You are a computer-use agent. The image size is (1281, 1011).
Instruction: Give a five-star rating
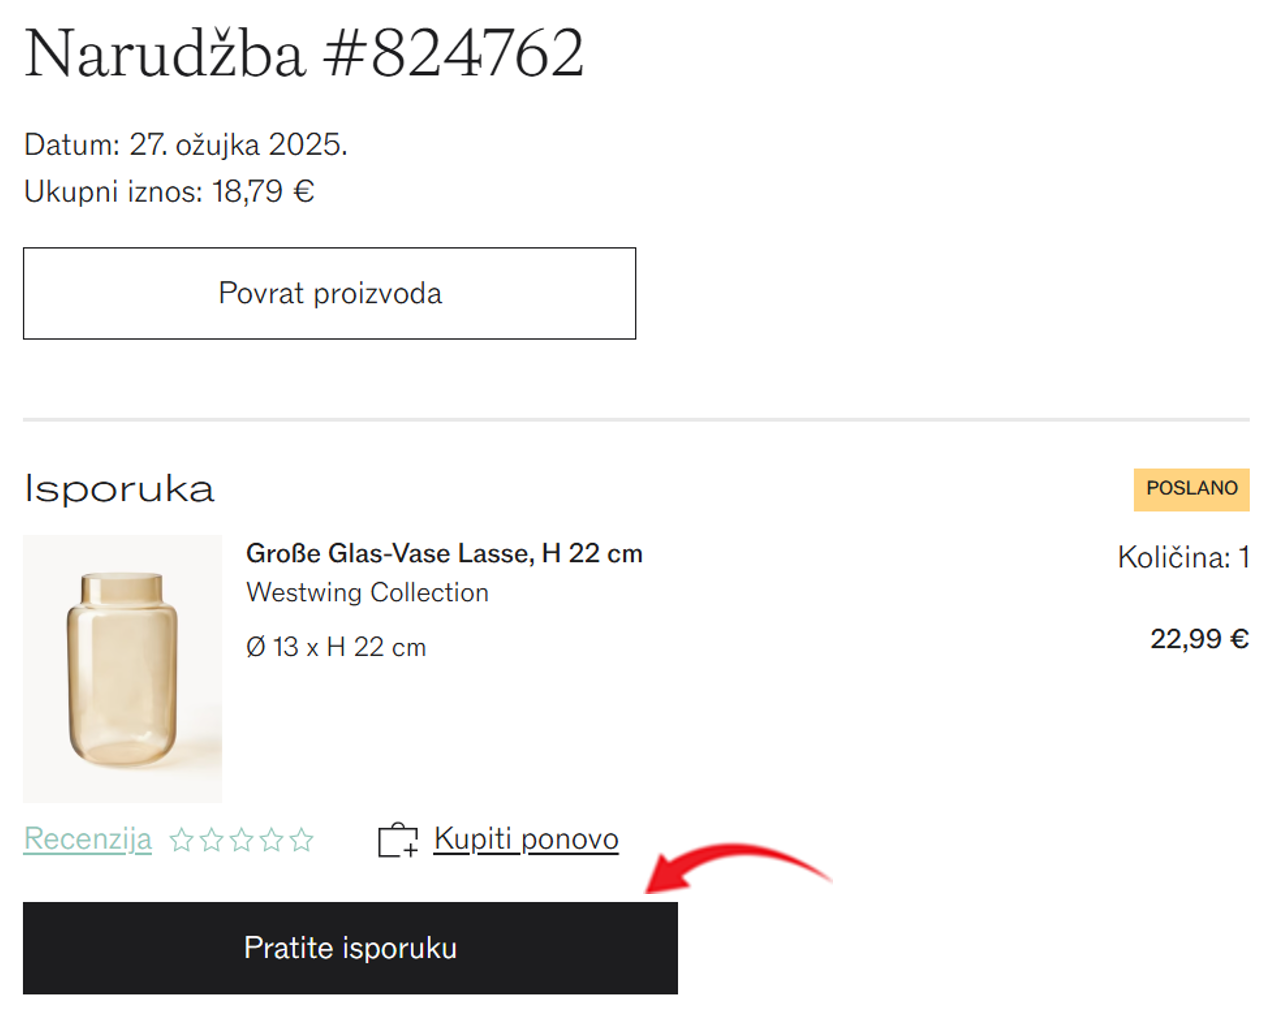pos(301,840)
